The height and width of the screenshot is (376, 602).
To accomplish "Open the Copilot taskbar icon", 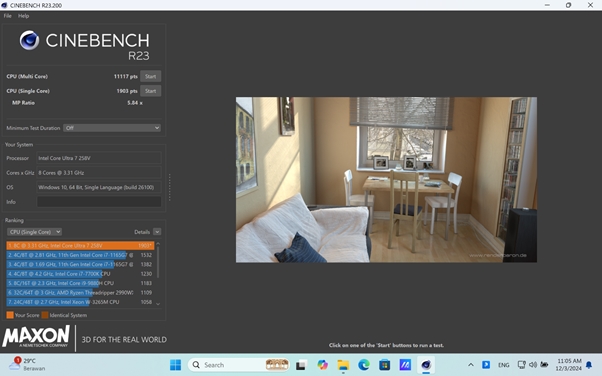I will [x=322, y=365].
